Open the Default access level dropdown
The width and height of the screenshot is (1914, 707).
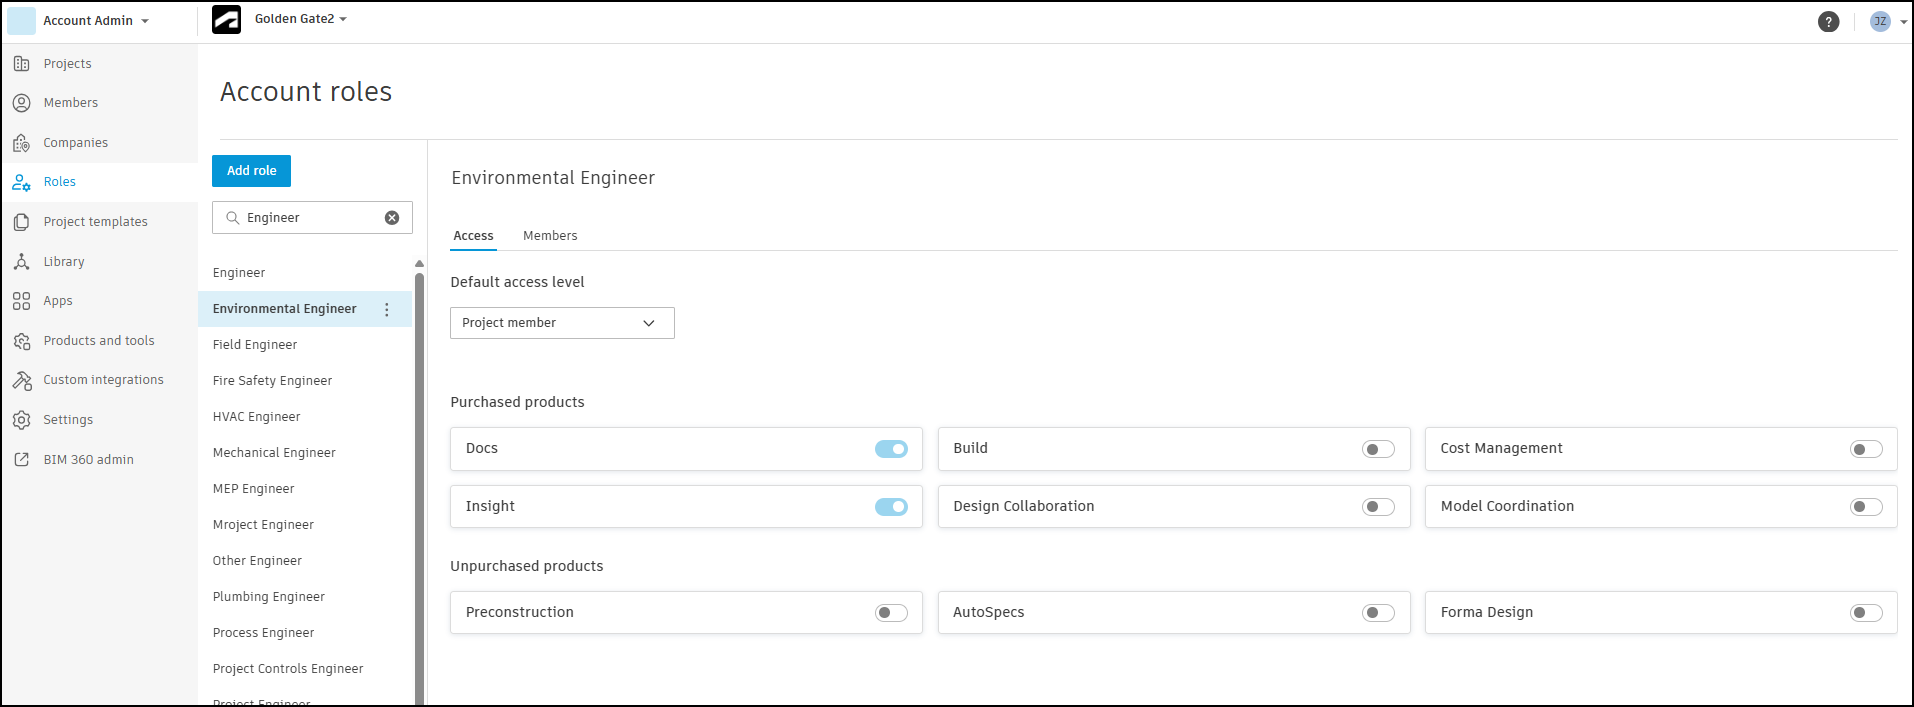(x=562, y=323)
